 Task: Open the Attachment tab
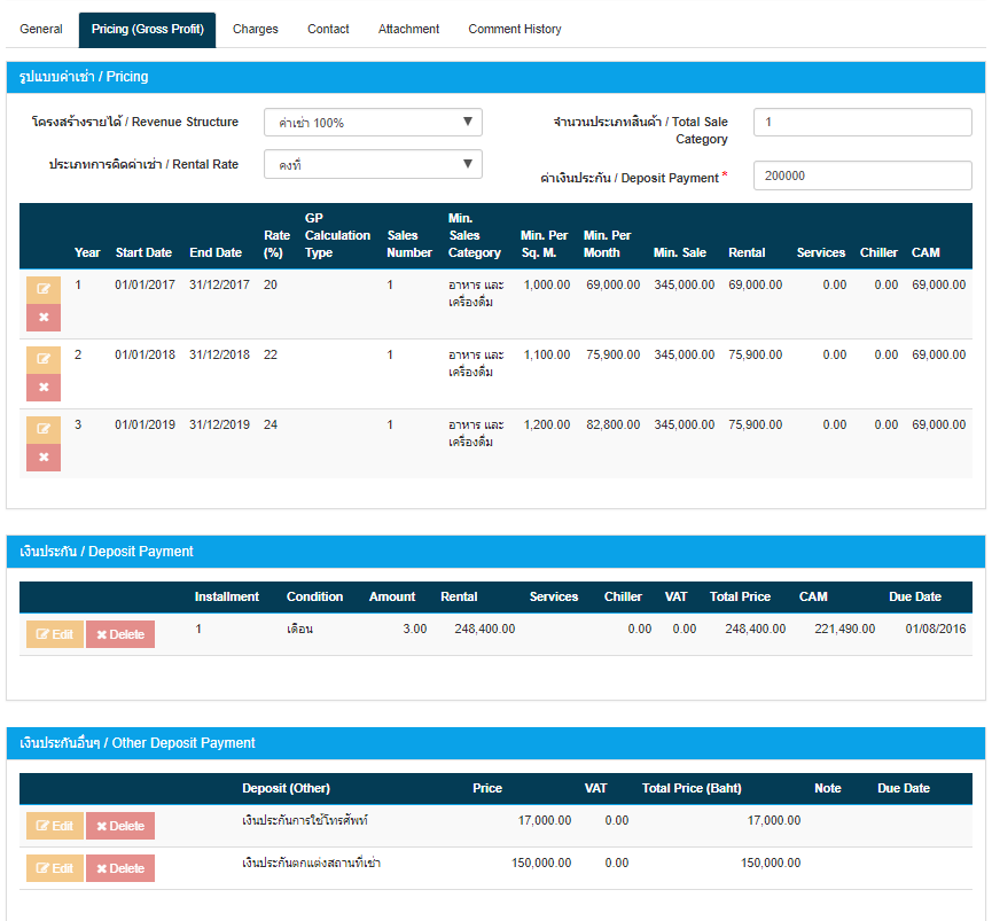click(x=409, y=29)
